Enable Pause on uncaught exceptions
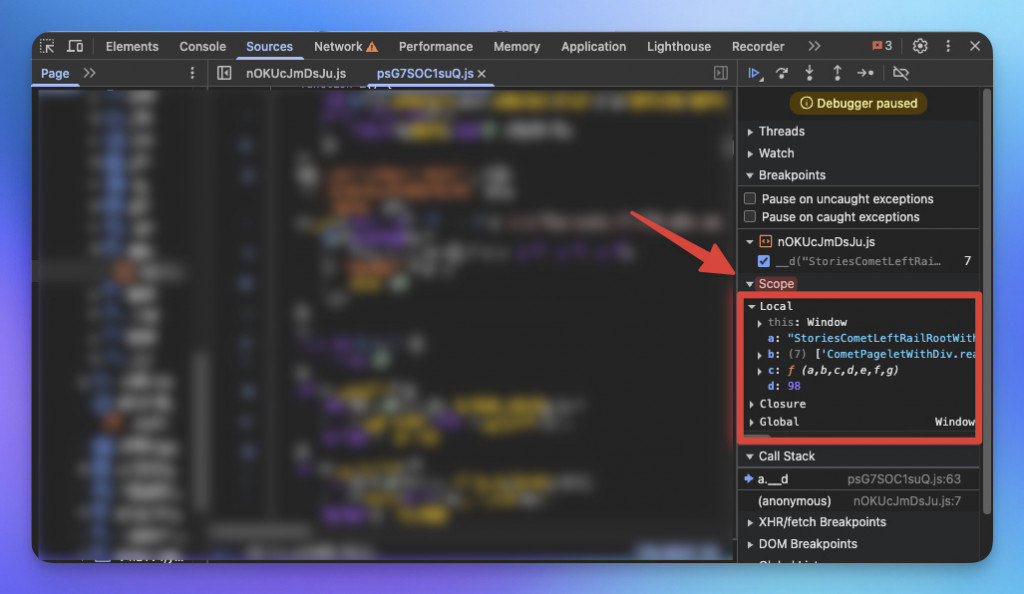Viewport: 1024px width, 594px height. pyautogui.click(x=750, y=198)
